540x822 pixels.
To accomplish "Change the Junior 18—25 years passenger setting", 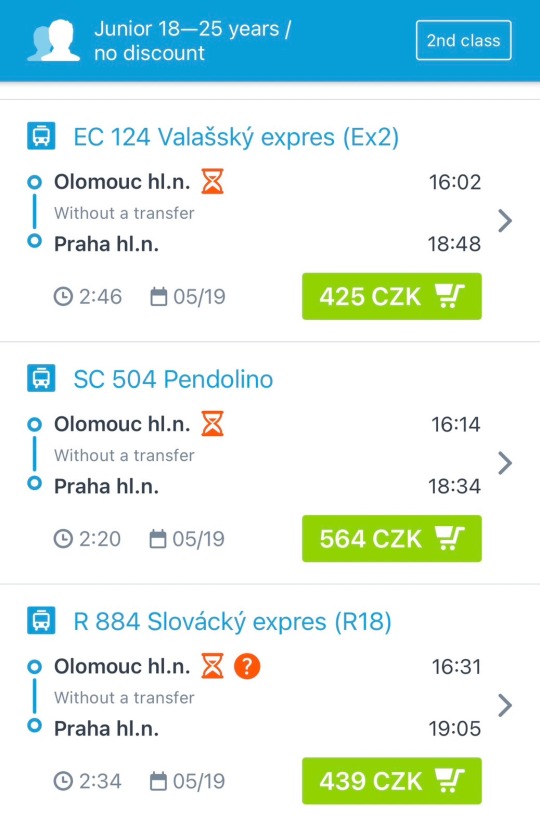I will point(192,40).
